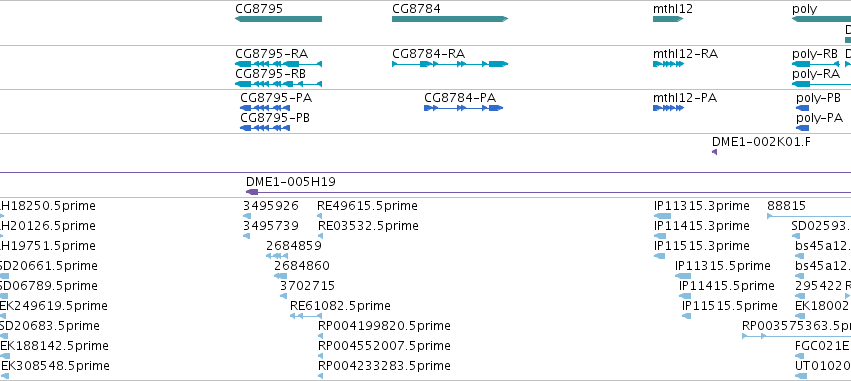851x381 pixels.
Task: Click the poly gene label
Action: pyautogui.click(x=804, y=9)
